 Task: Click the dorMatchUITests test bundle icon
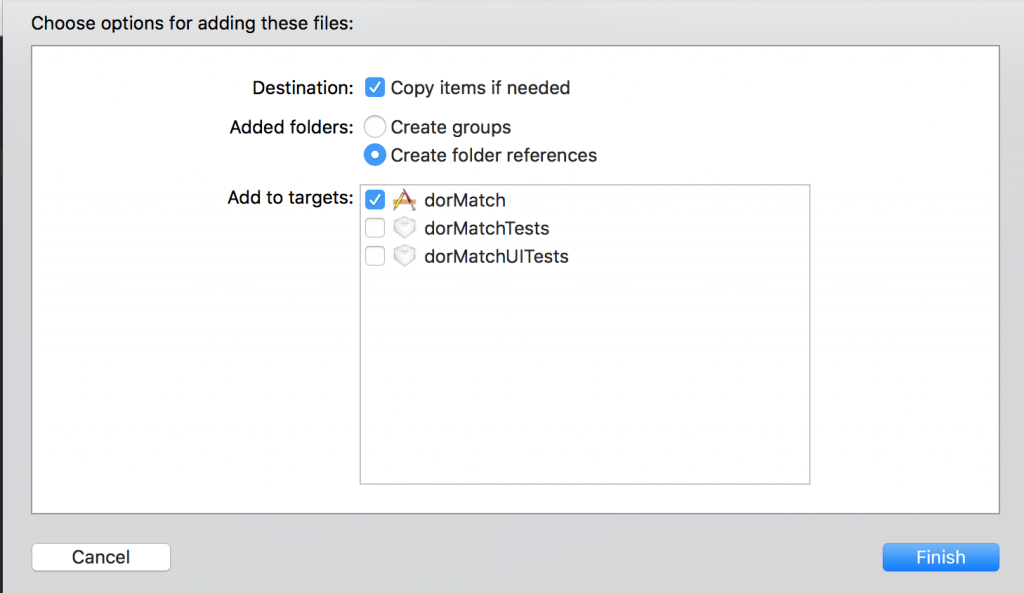(x=404, y=256)
